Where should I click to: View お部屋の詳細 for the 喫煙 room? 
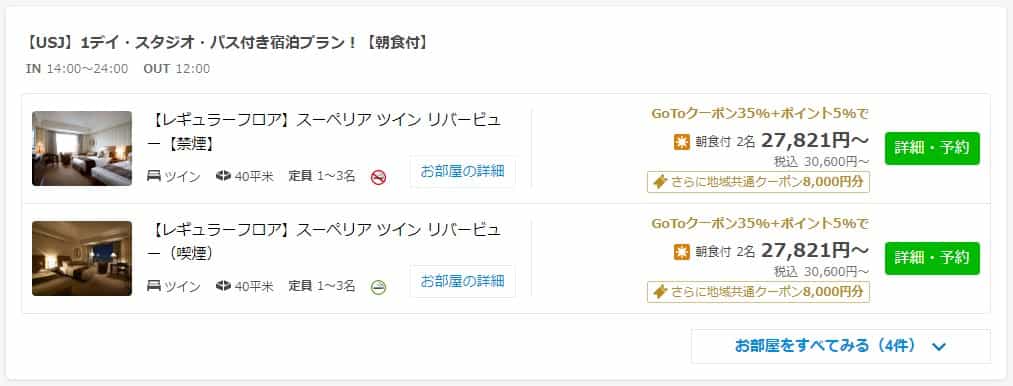[463, 281]
